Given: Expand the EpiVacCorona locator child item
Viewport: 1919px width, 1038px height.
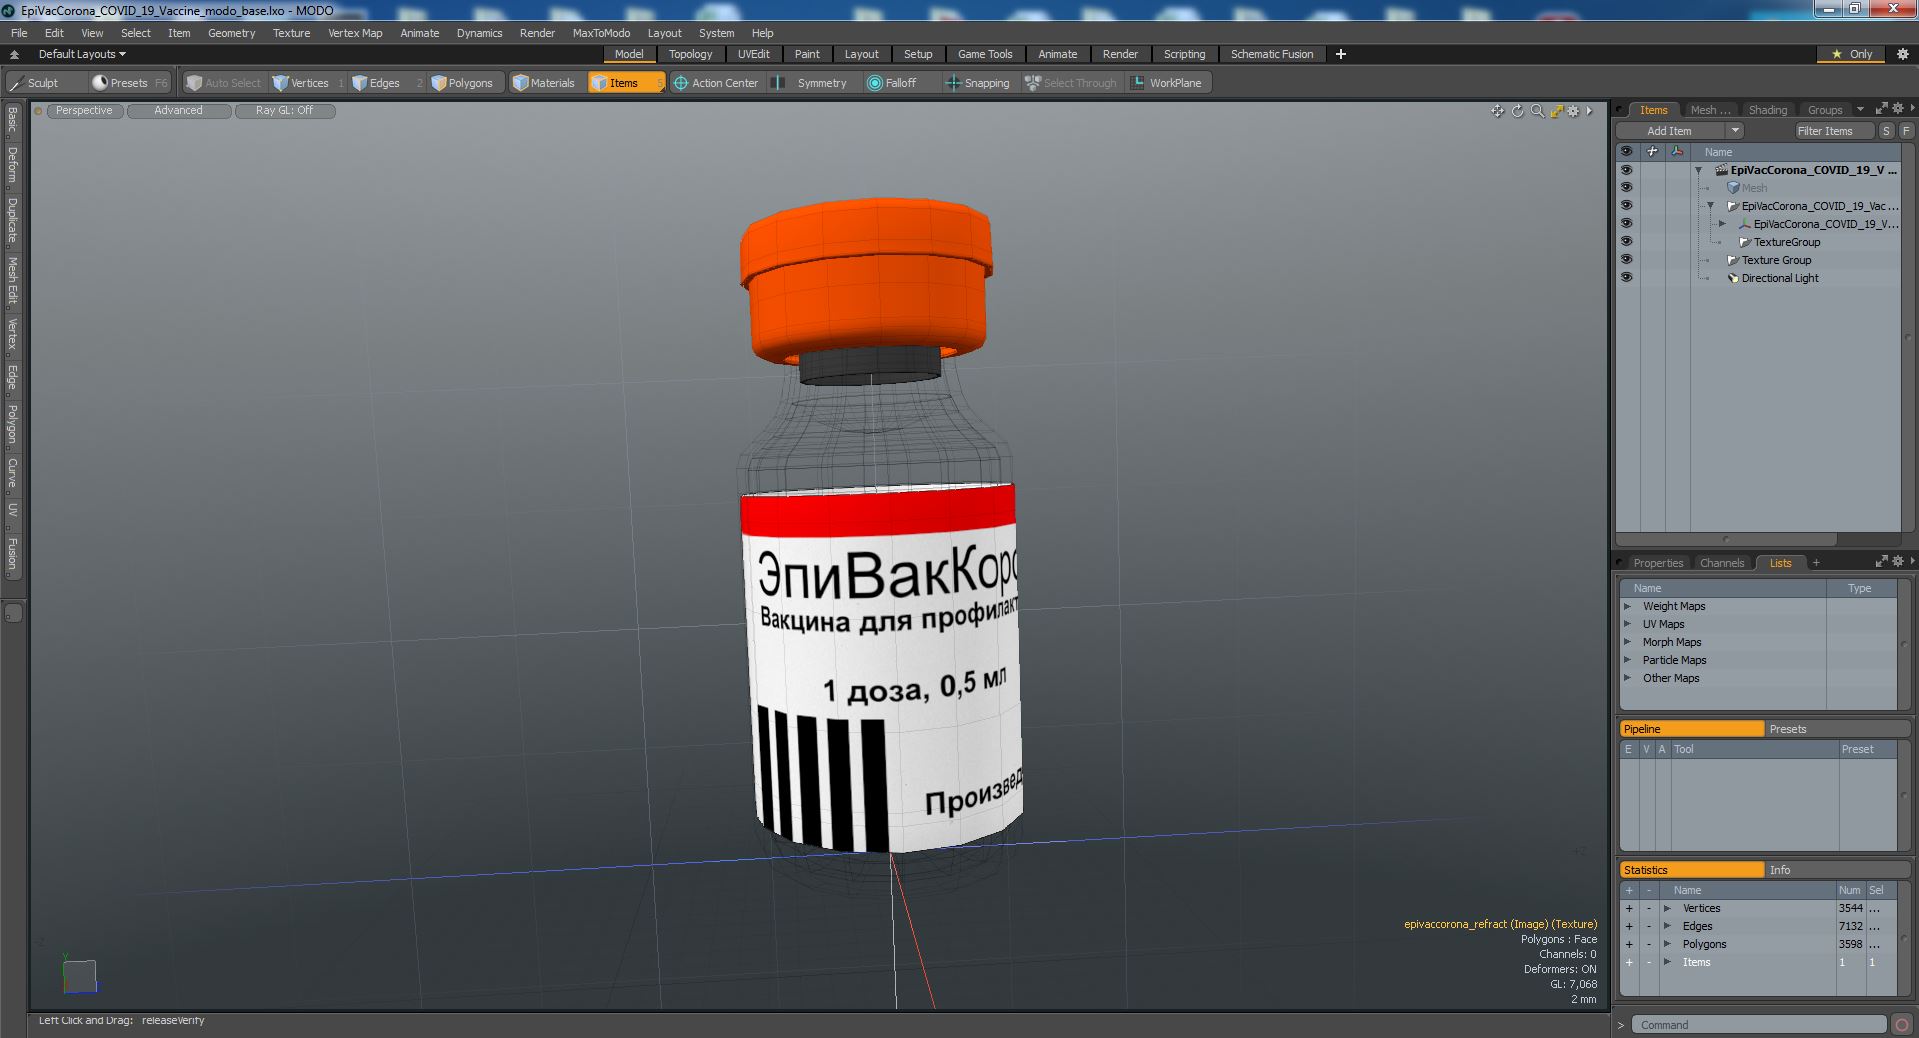Looking at the screenshot, I should 1722,225.
